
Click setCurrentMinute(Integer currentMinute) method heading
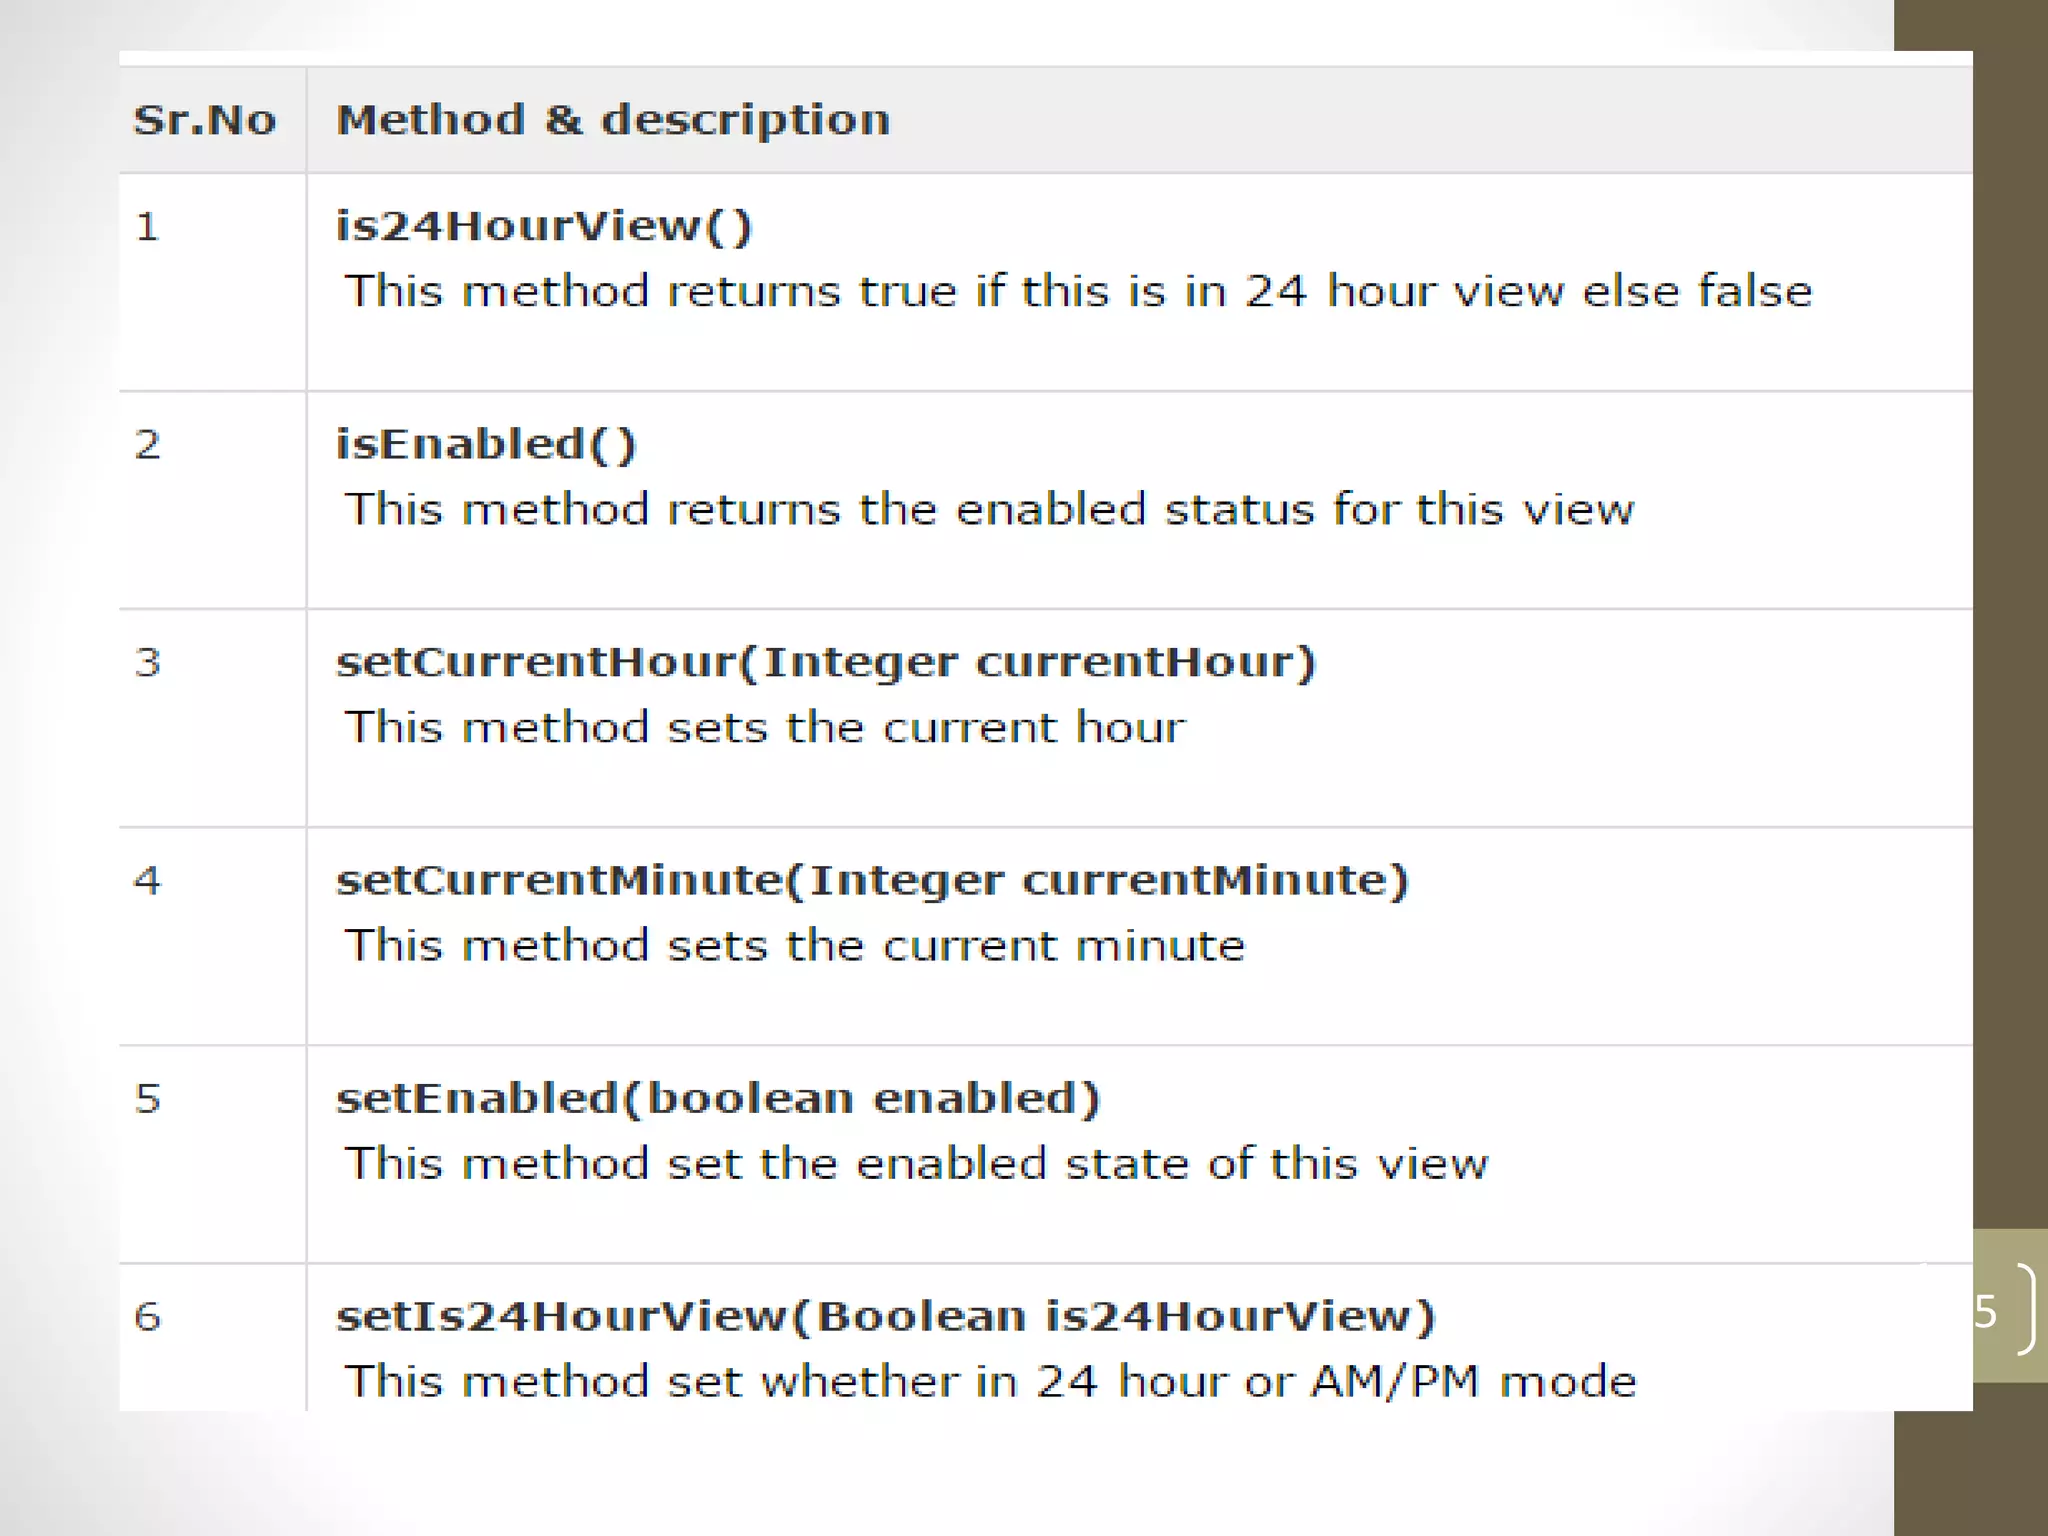[x=872, y=880]
